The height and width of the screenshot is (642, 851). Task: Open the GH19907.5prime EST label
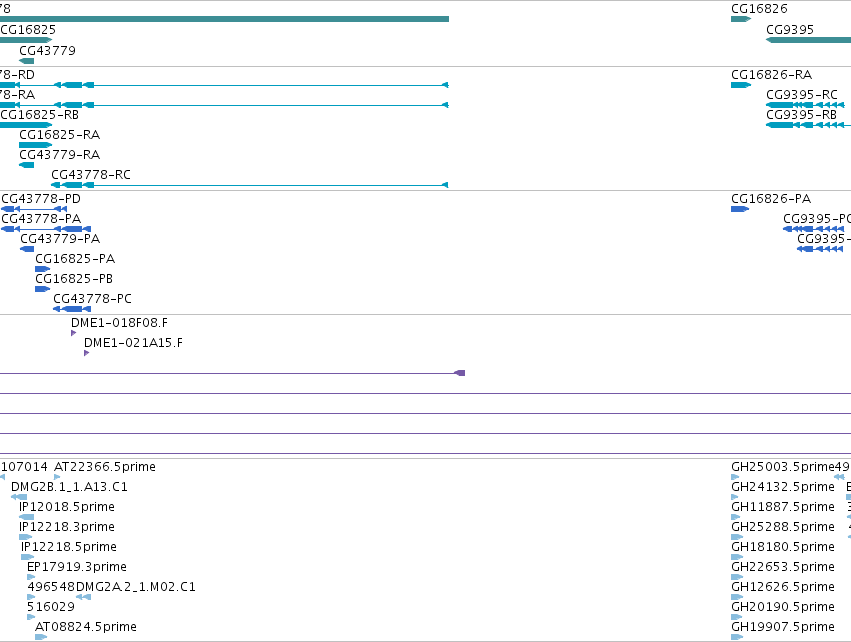[x=783, y=627]
